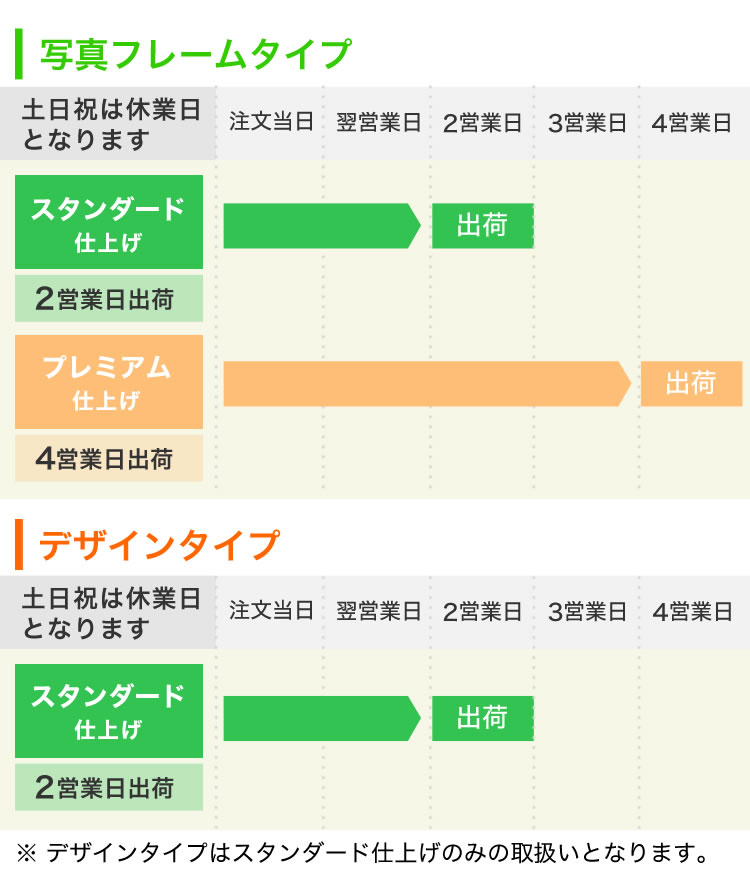Click 3営業日 column header in デザインタイプ table
750x869 pixels.
587,612
